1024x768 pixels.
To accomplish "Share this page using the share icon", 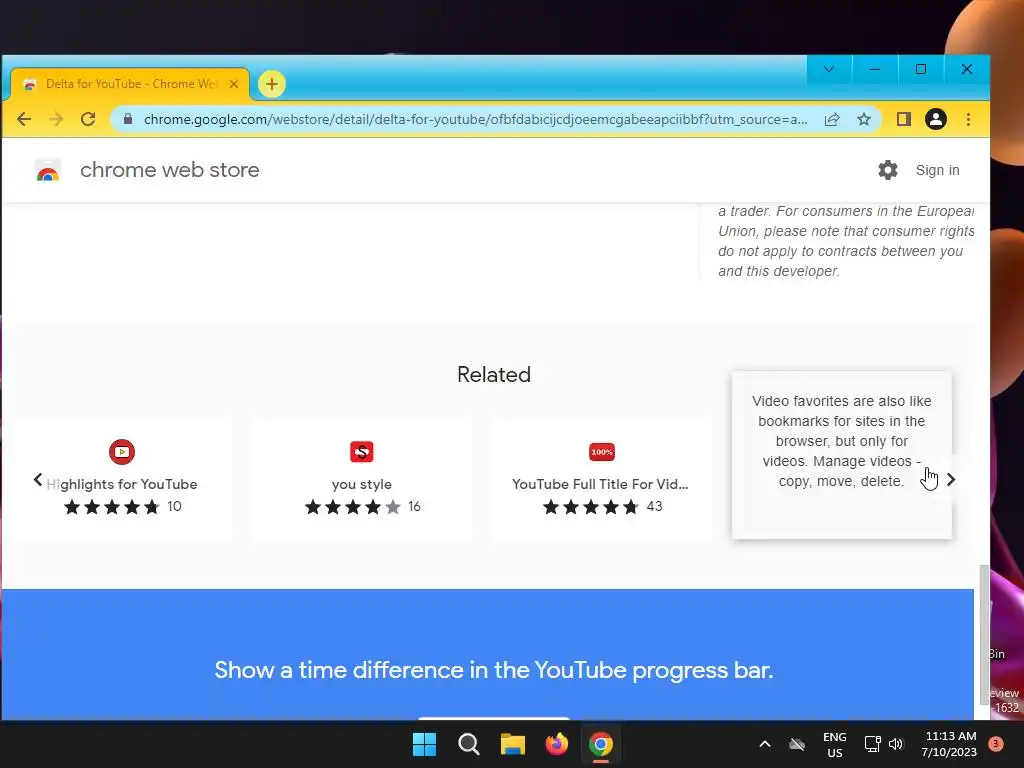I will 832,120.
